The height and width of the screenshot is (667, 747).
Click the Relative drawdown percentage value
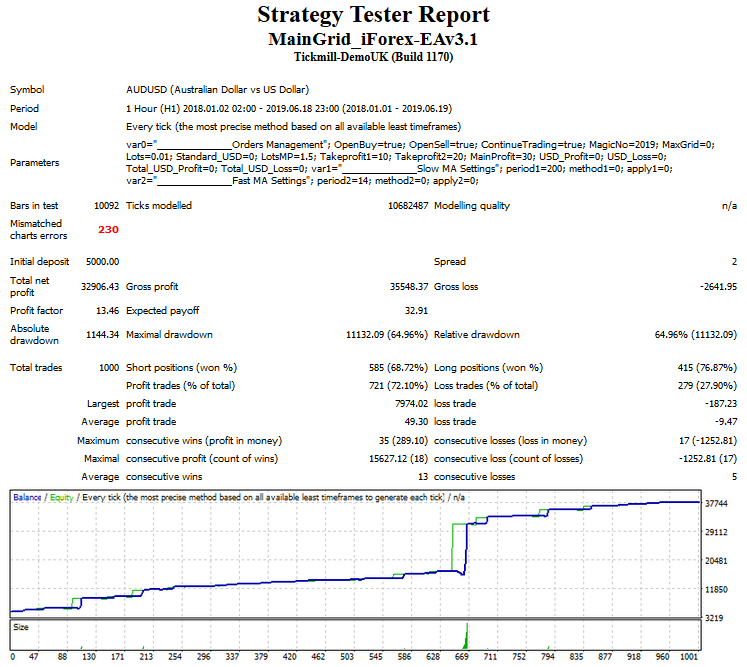(696, 335)
